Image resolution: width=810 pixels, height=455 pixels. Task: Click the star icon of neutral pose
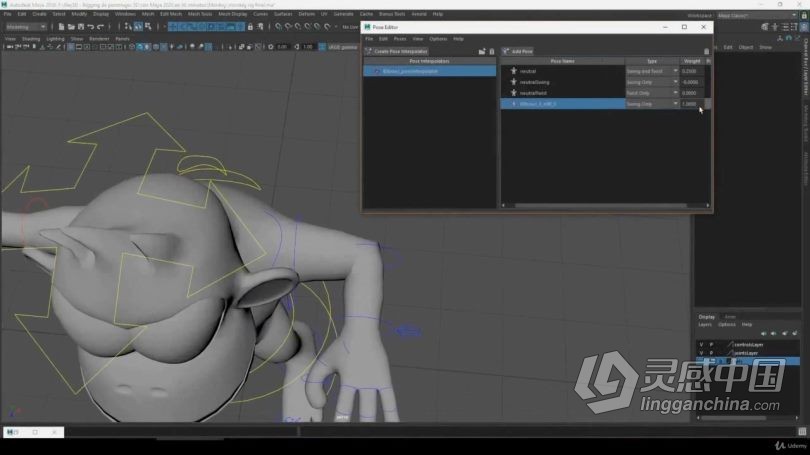pyautogui.click(x=513, y=71)
